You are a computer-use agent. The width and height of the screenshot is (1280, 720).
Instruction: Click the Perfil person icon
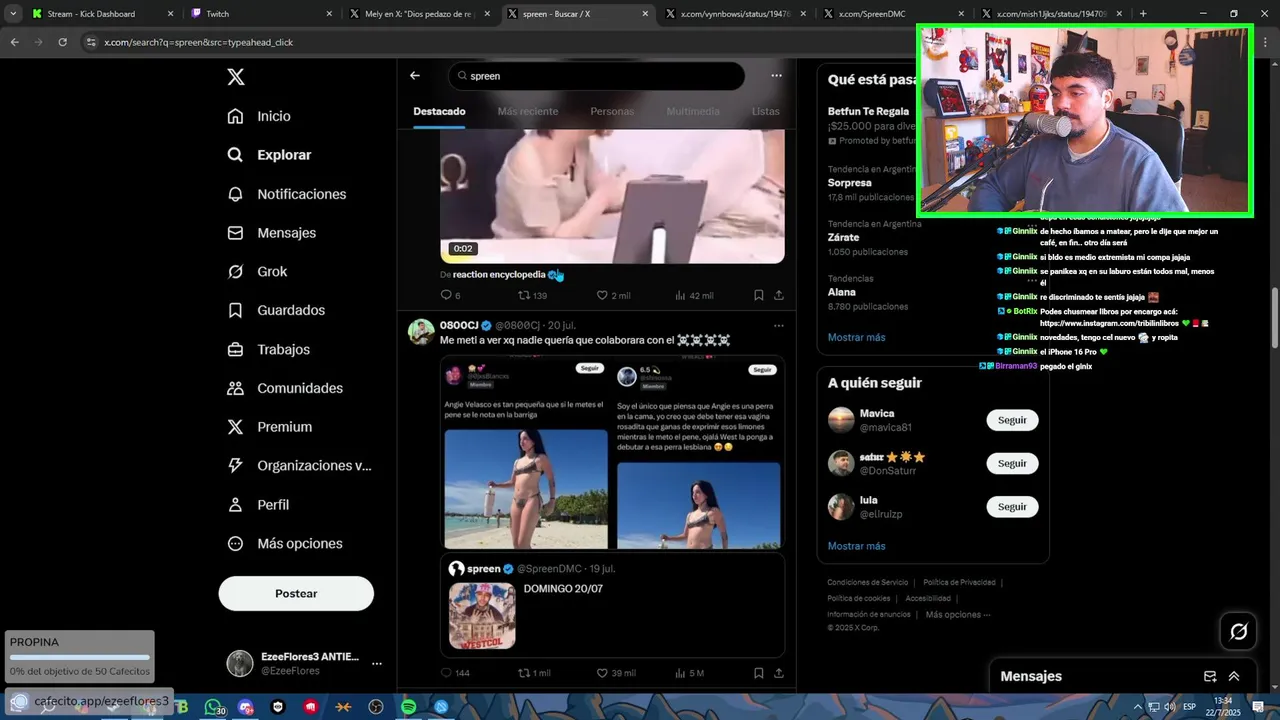click(x=235, y=505)
